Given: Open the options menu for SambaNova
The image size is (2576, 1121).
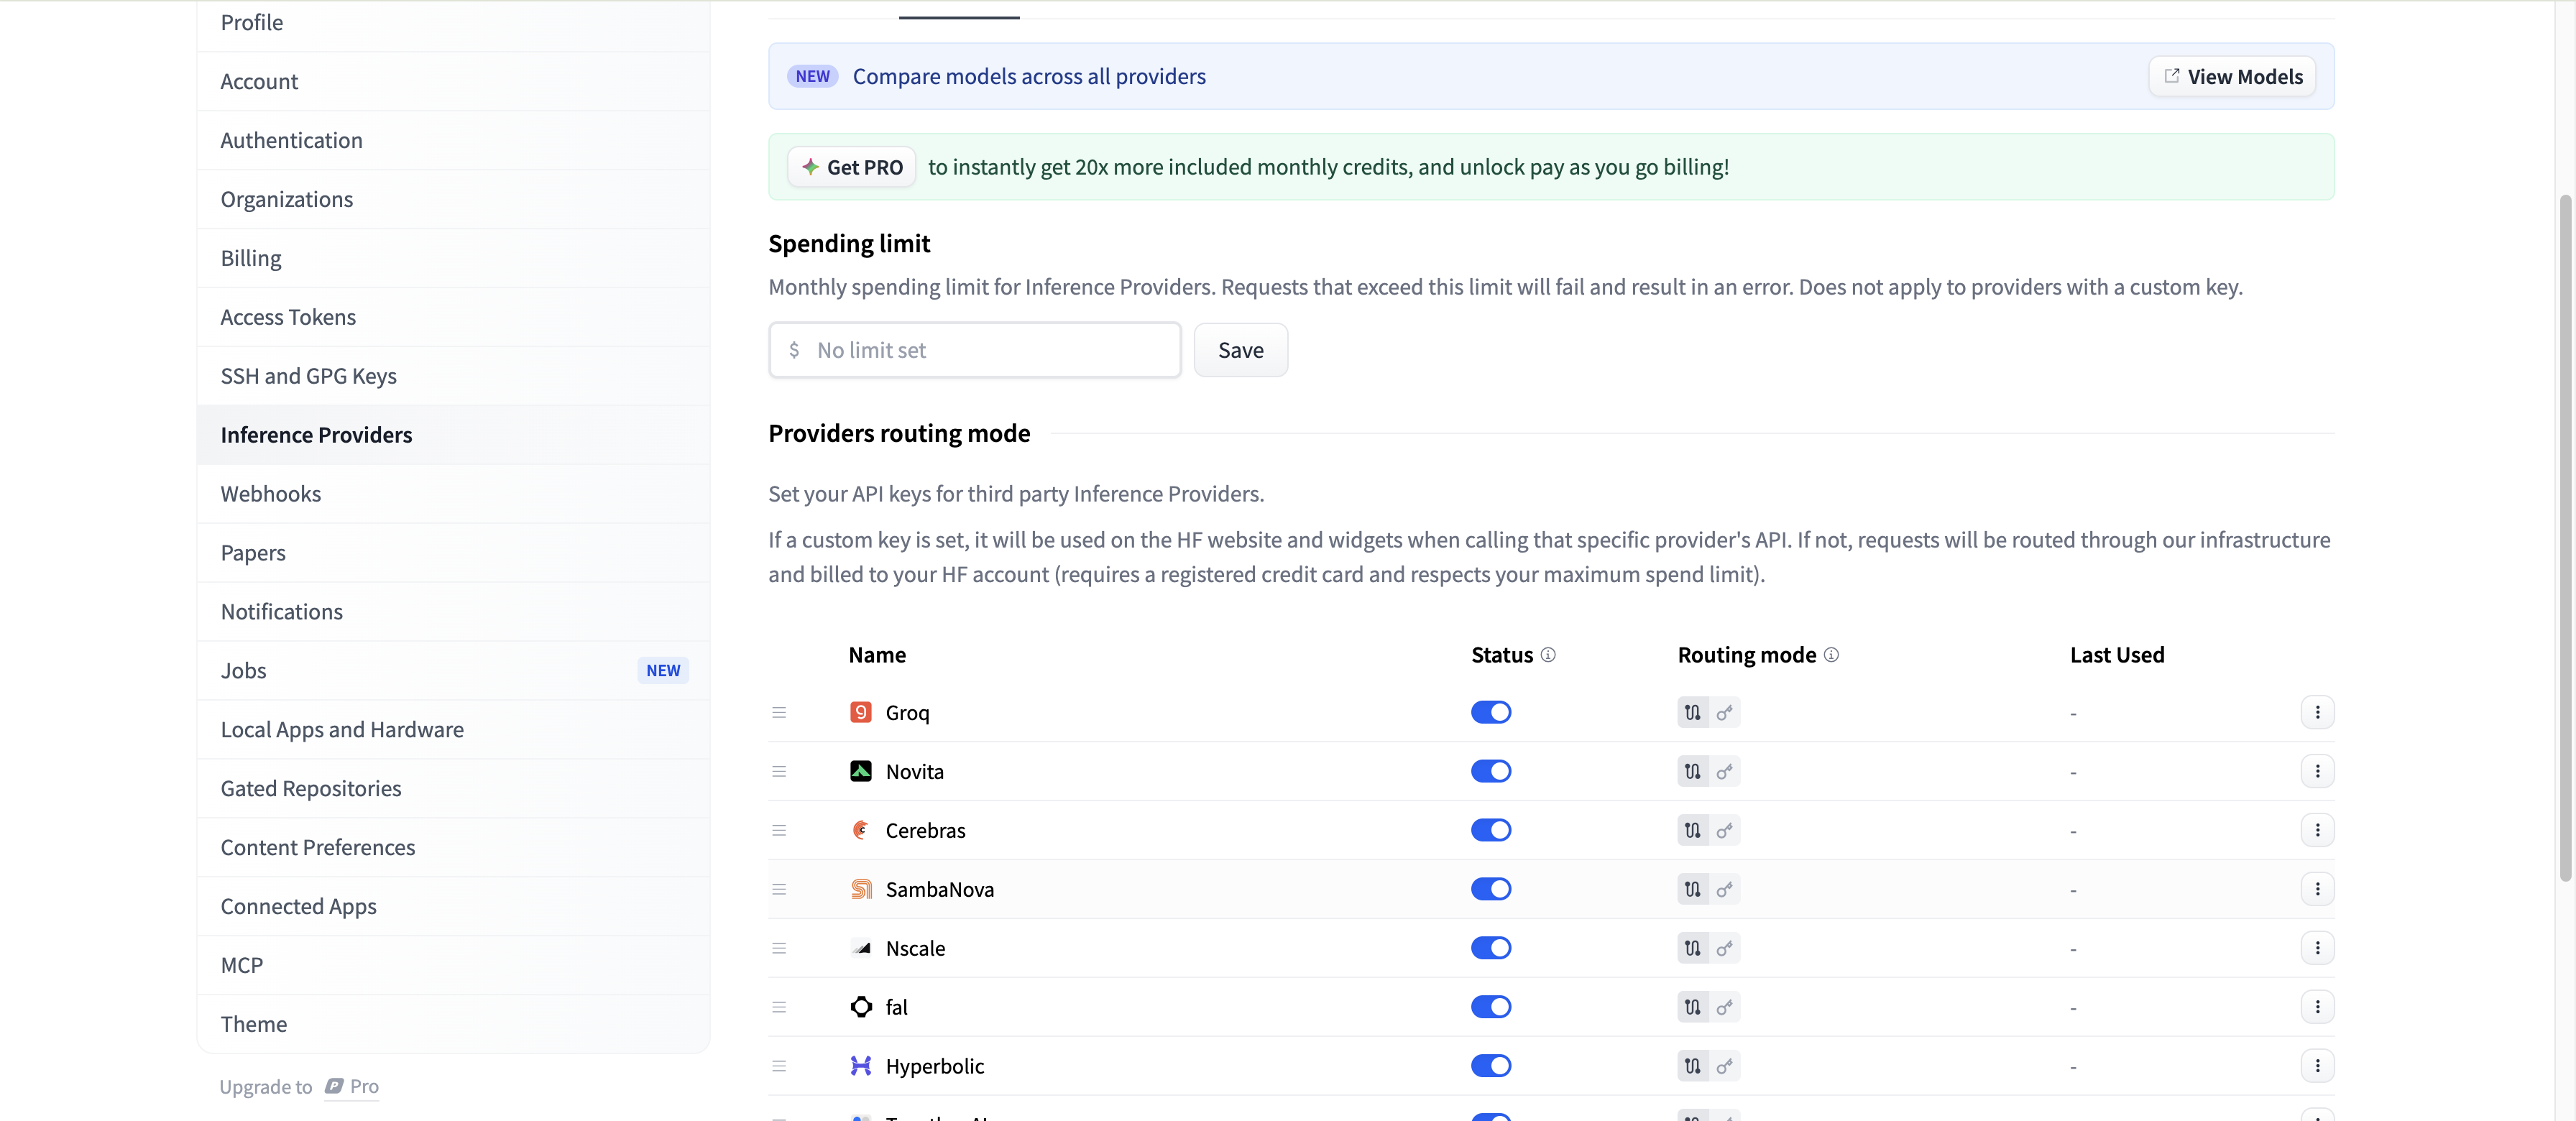Looking at the screenshot, I should [2318, 889].
